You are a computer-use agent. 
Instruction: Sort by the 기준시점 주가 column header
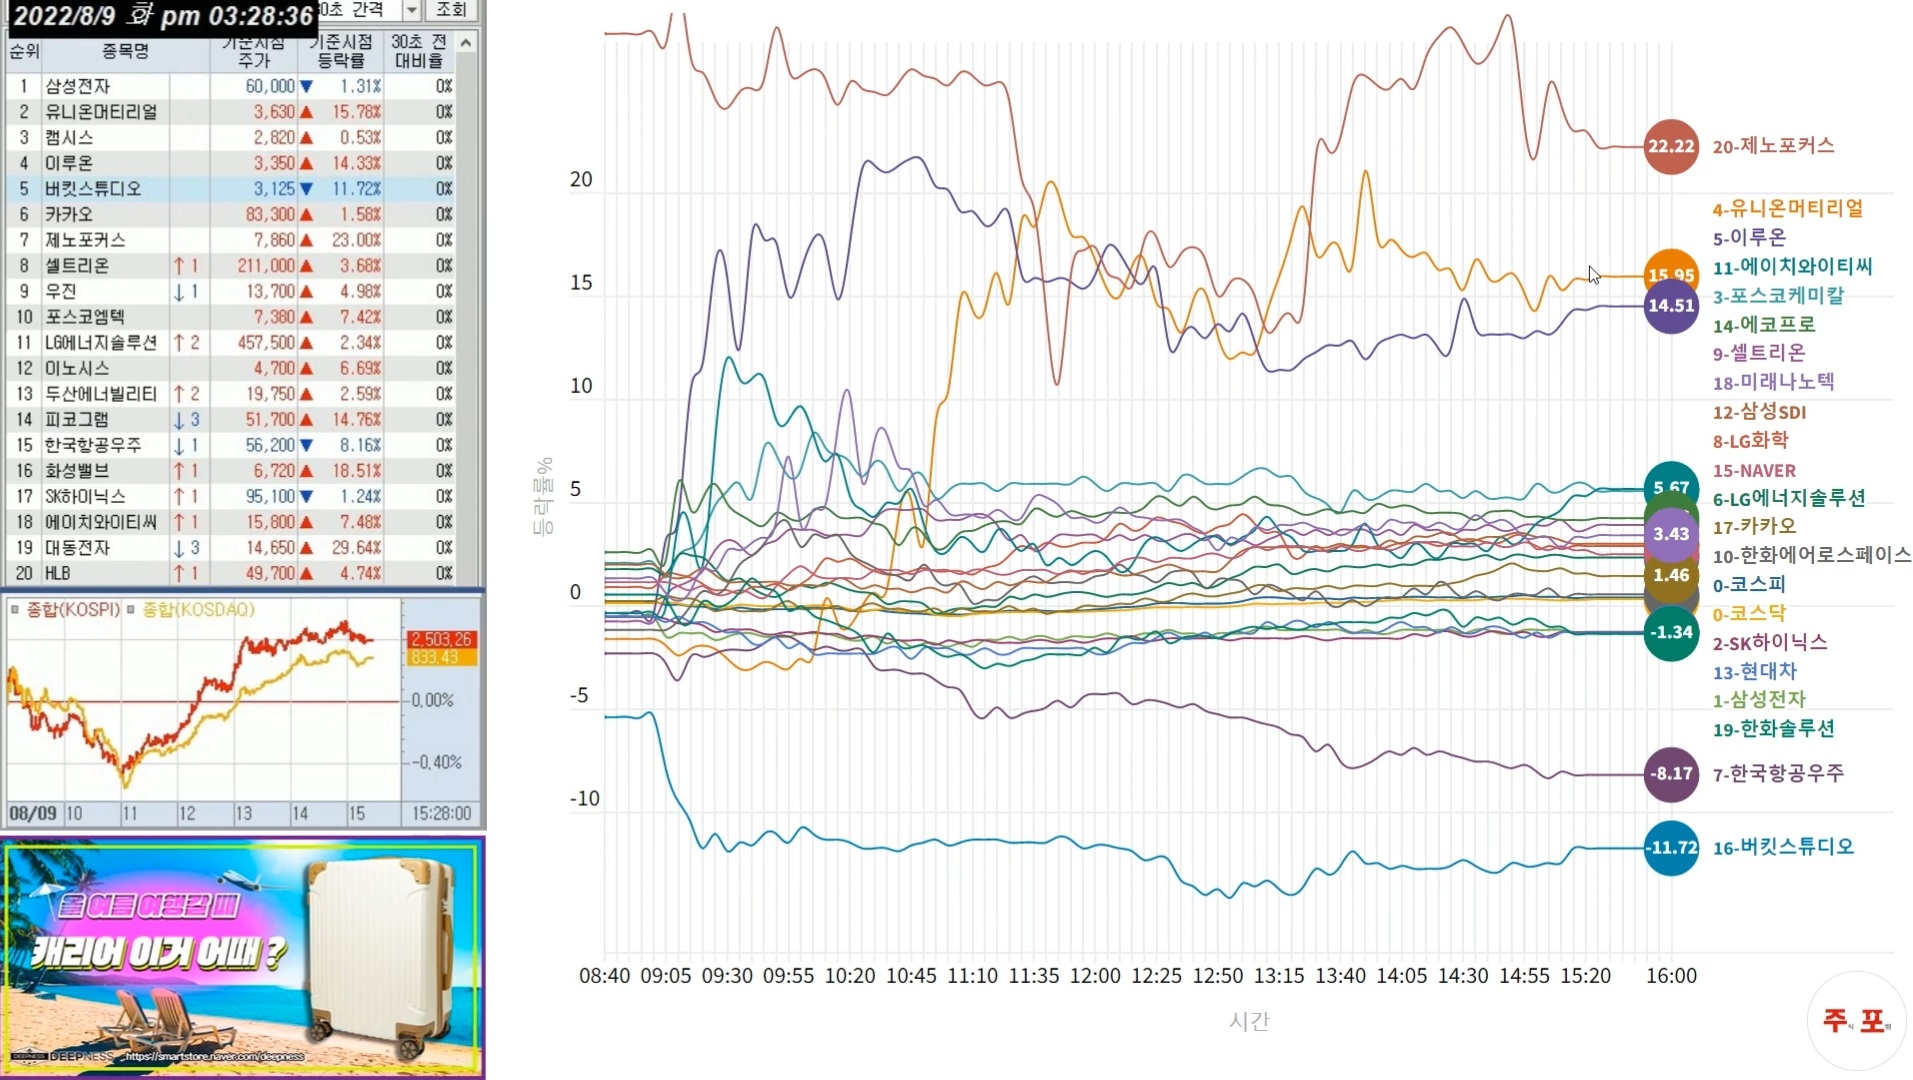(x=254, y=51)
